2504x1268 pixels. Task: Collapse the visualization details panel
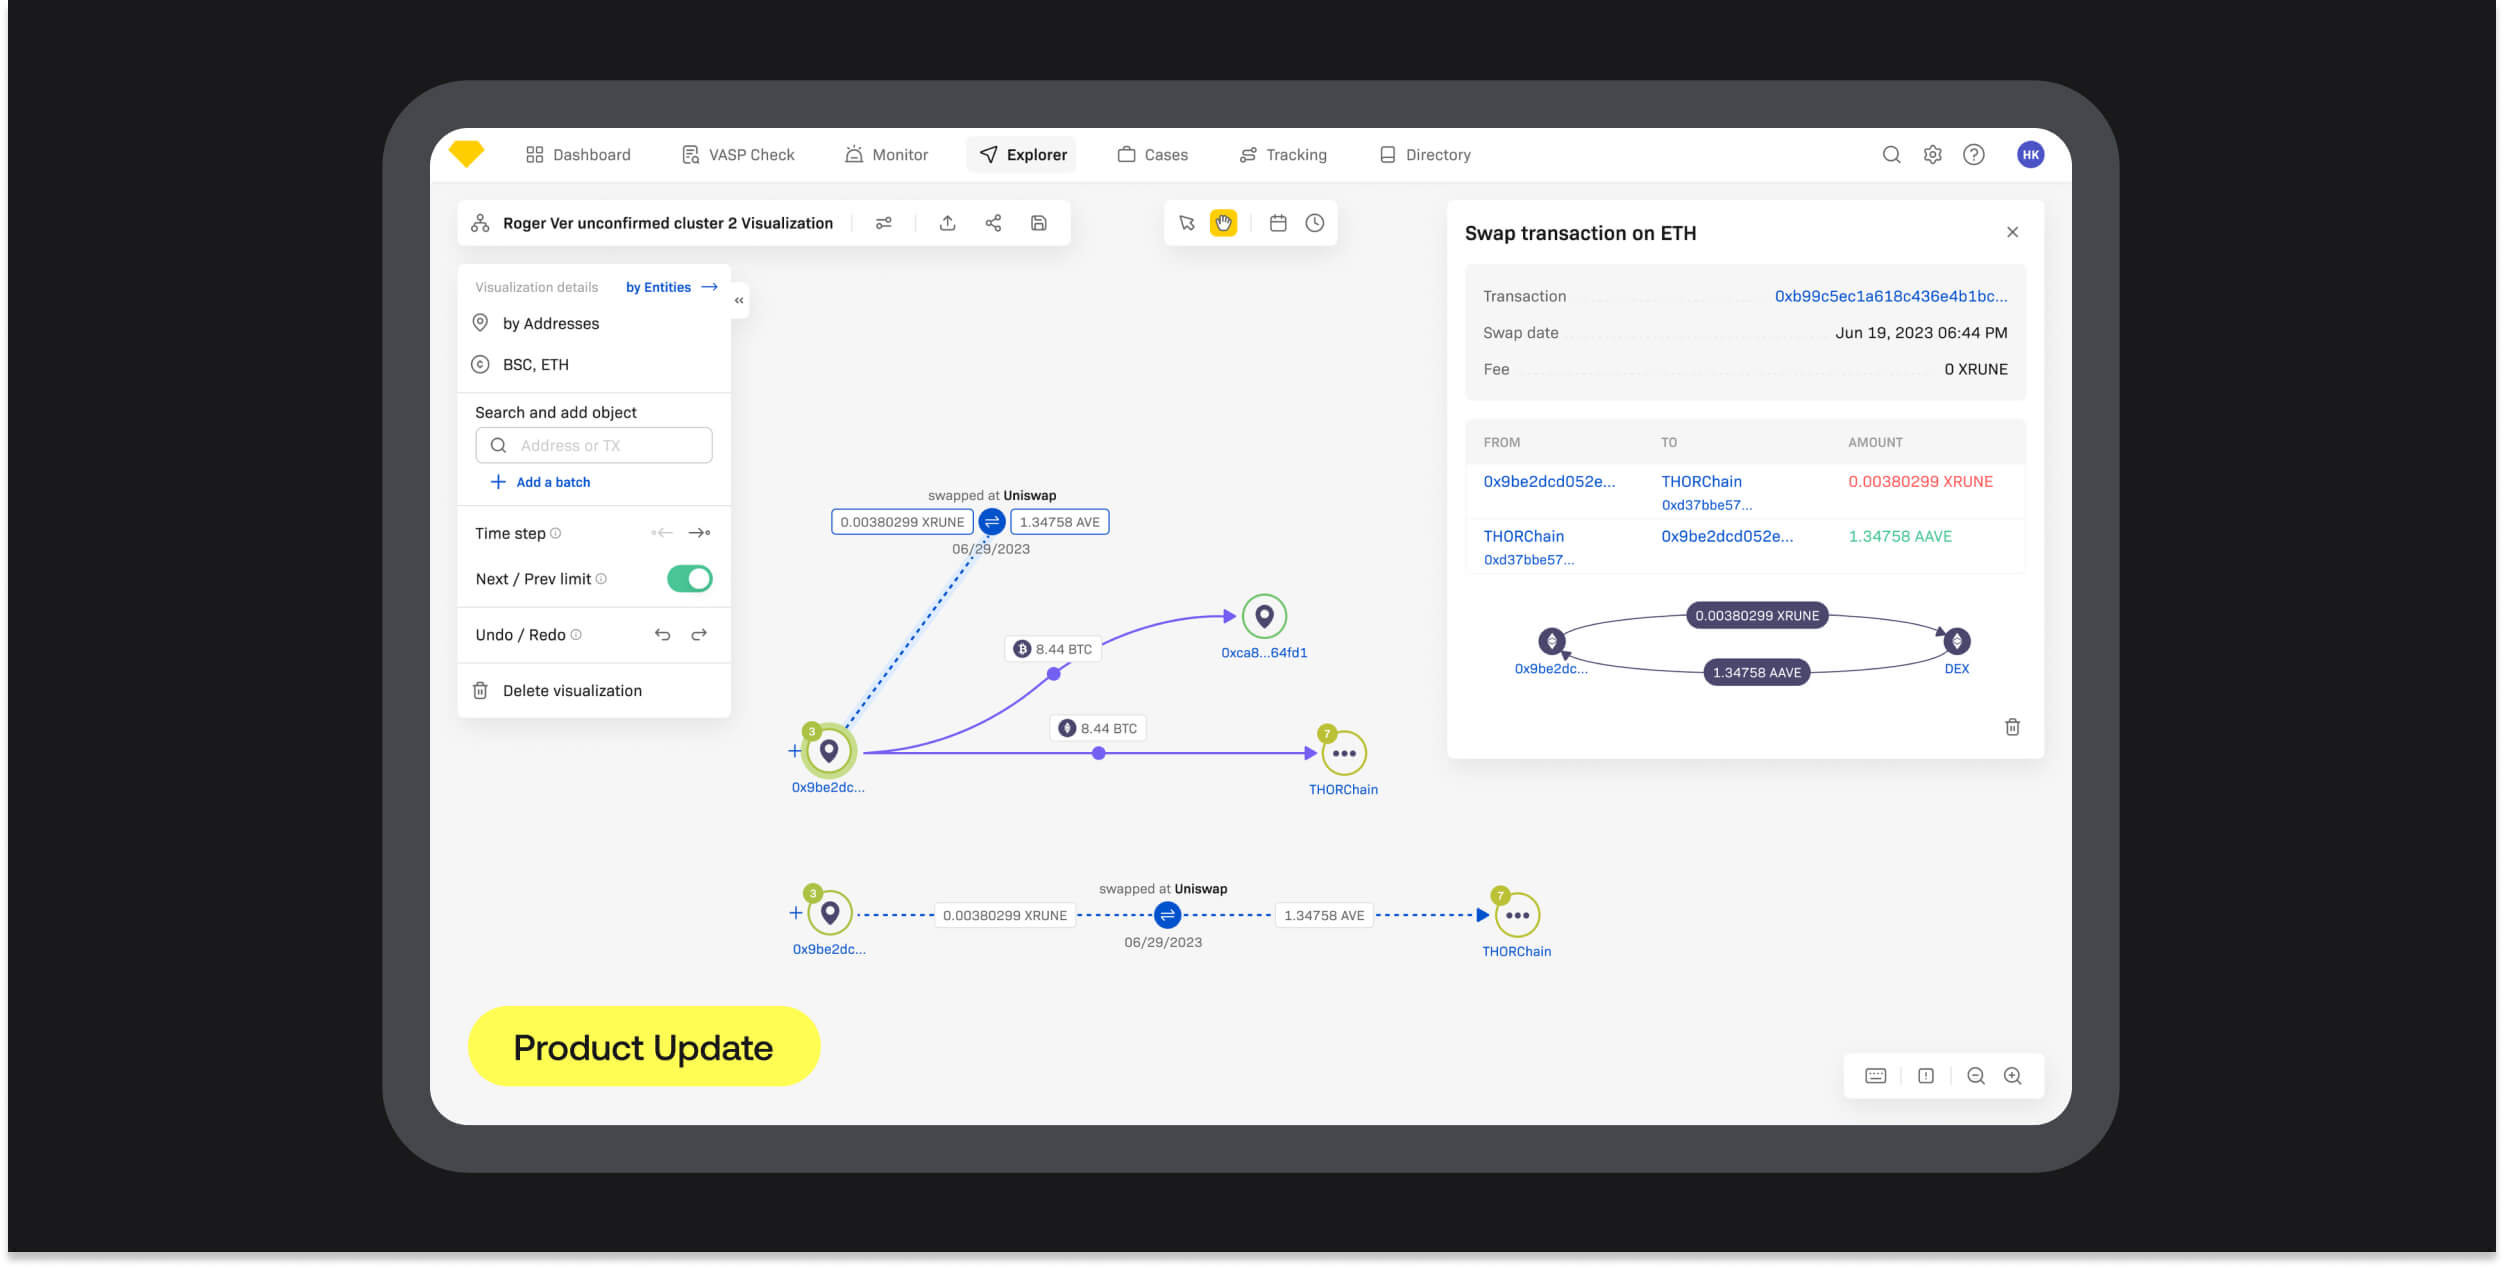(739, 300)
